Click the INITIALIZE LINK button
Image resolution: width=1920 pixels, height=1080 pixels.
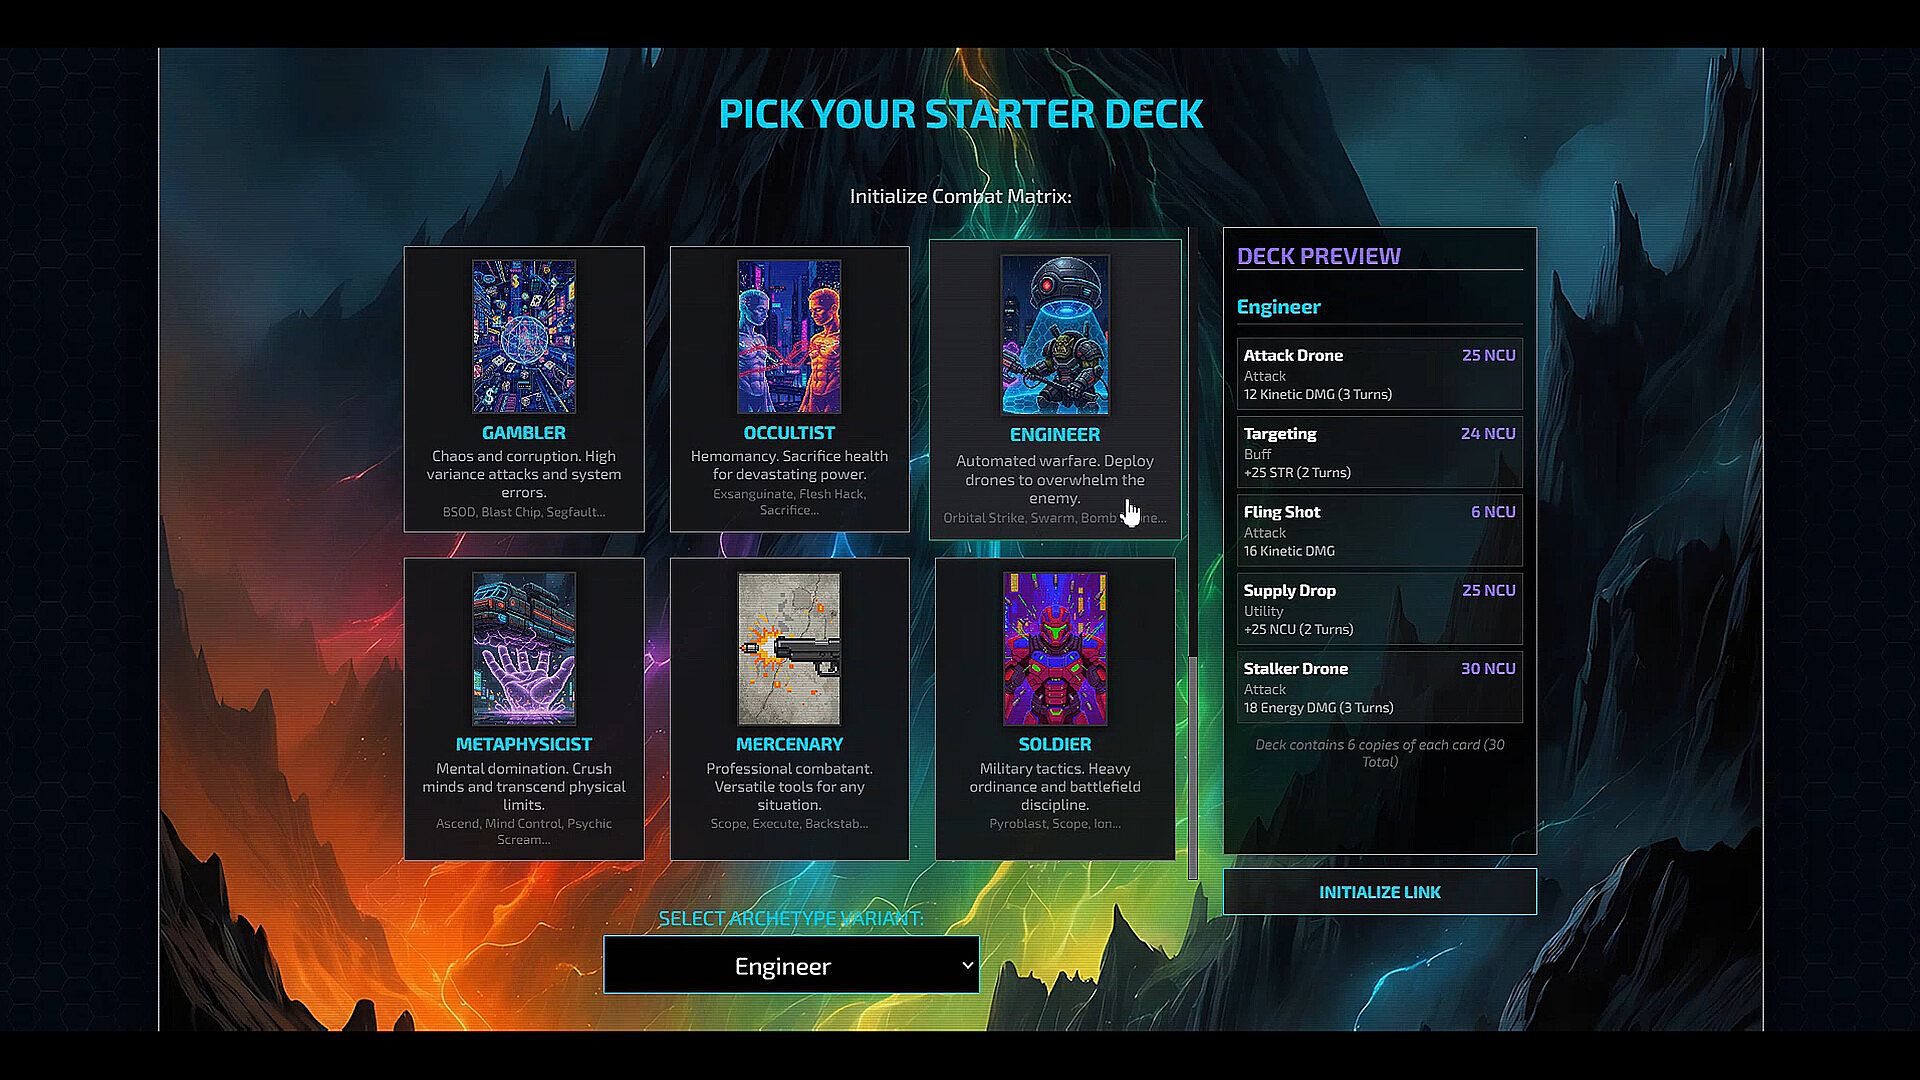[x=1379, y=891]
